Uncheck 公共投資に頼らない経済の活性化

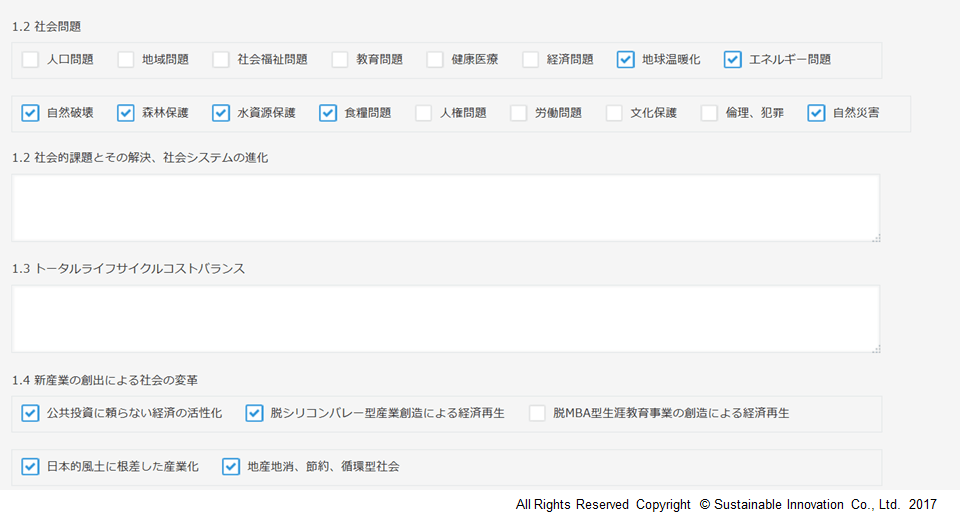pyautogui.click(x=30, y=413)
